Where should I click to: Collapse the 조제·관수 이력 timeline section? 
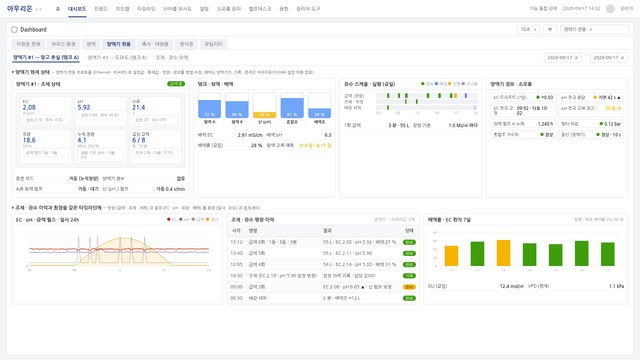(13, 208)
